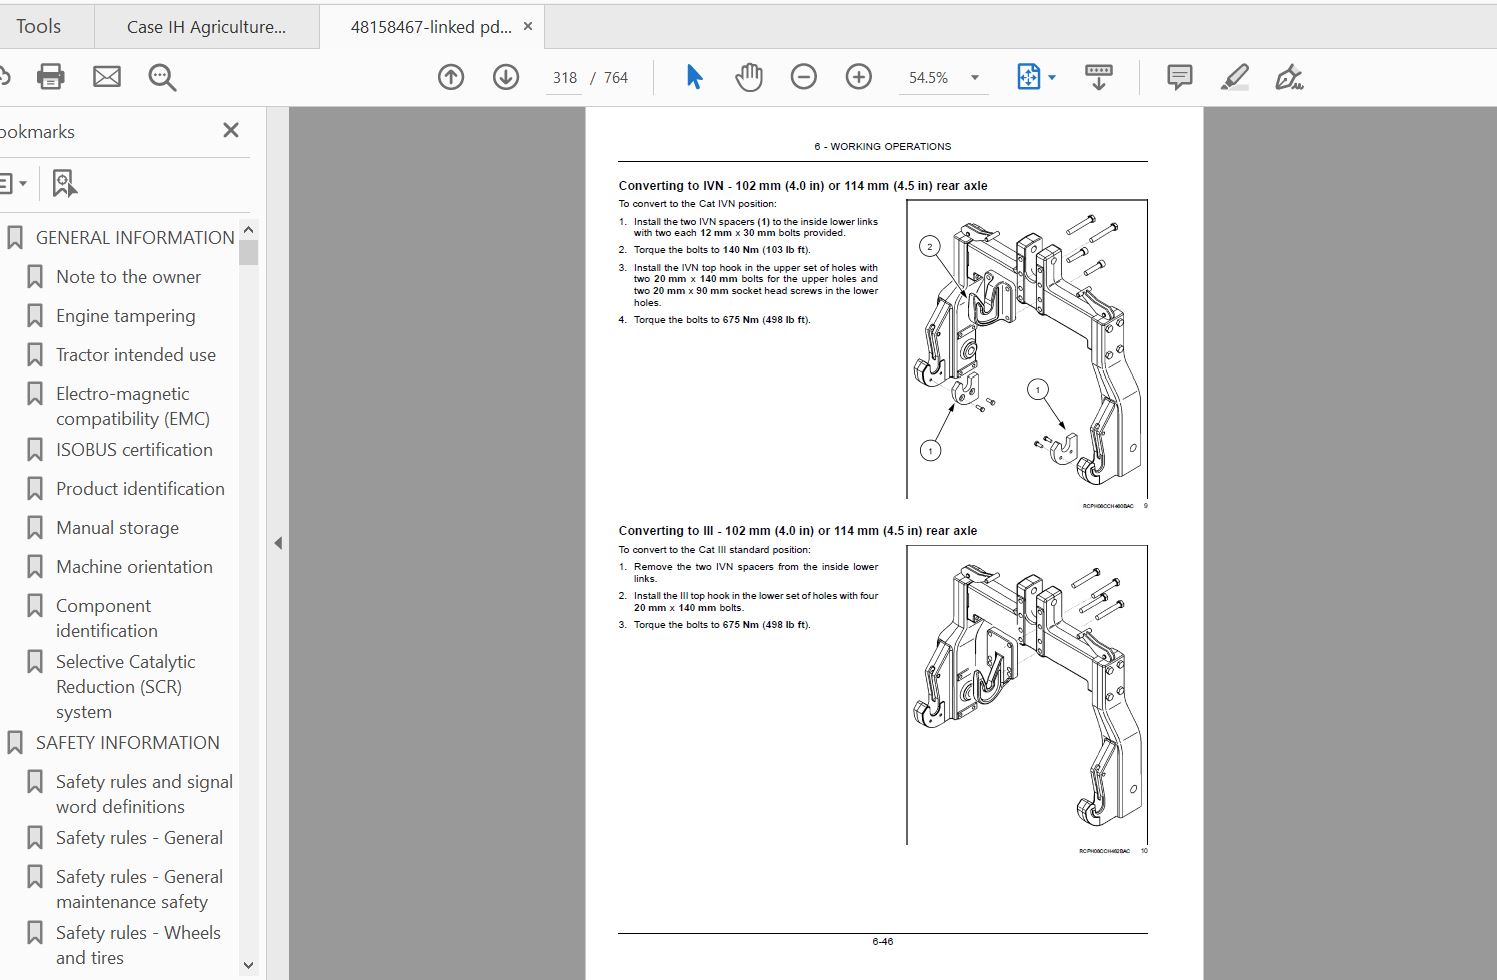1497x980 pixels.
Task: Open ISOBUS certification bookmark
Action: [x=134, y=449]
